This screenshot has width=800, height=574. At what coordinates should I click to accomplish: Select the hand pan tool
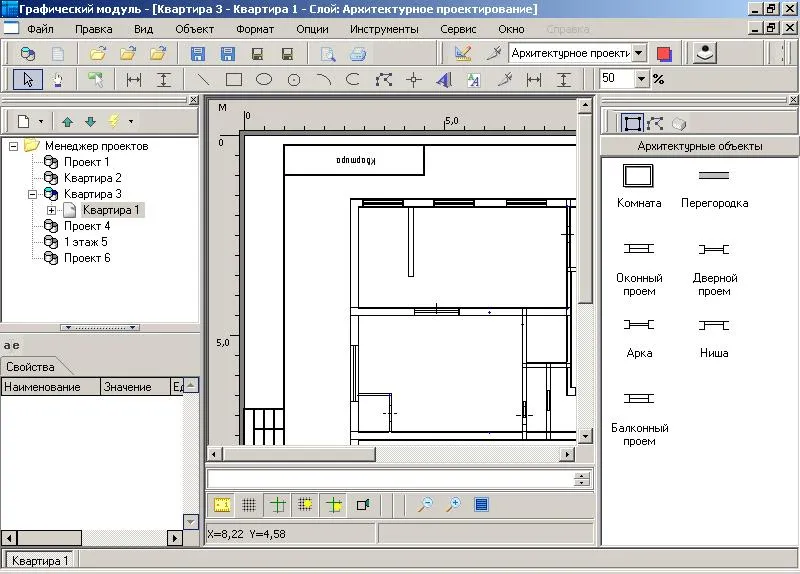click(58, 80)
